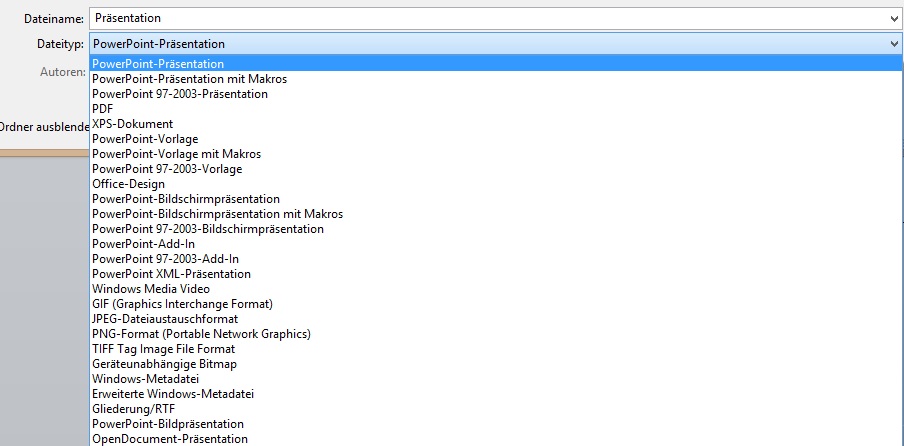Choose PowerPoint 97-2003-Vorlage
The height and width of the screenshot is (446, 904).
pyautogui.click(x=496, y=168)
